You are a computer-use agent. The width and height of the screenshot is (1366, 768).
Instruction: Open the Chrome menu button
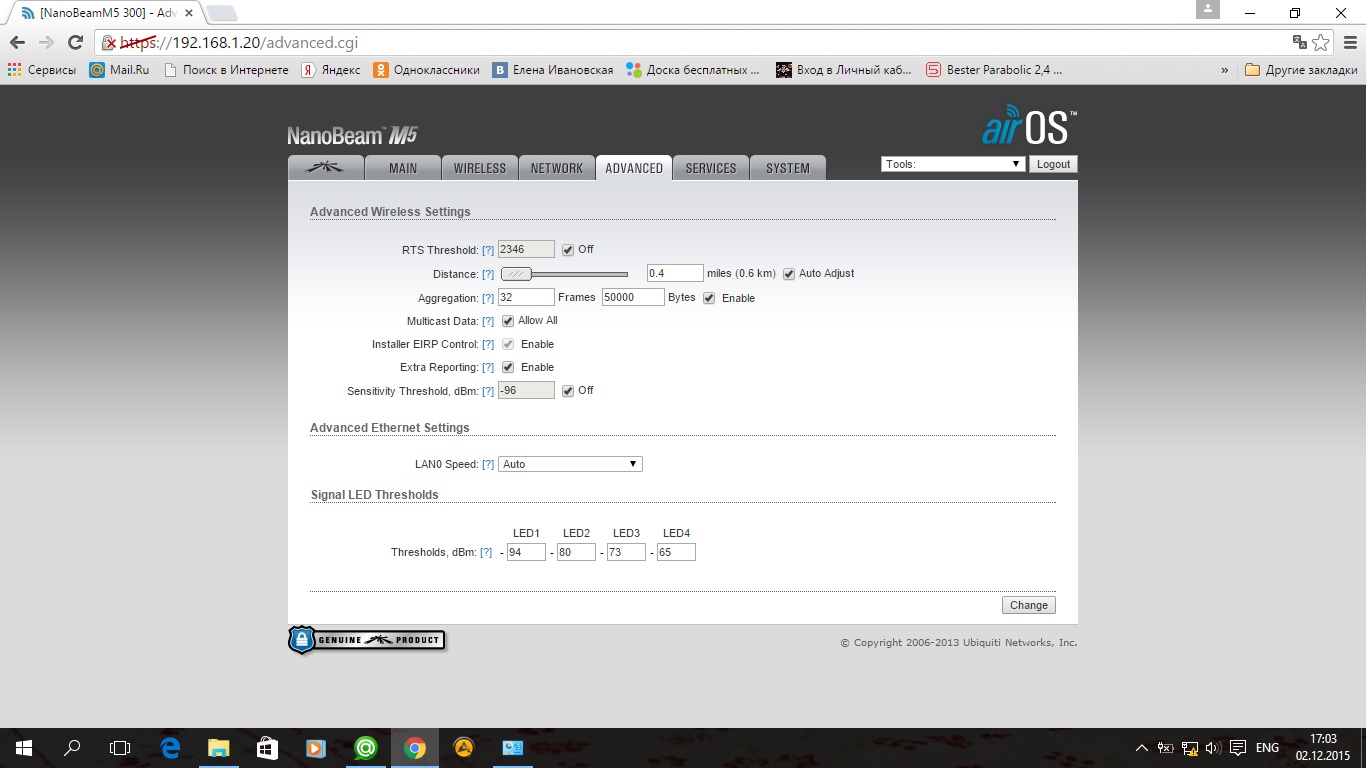pos(1348,42)
